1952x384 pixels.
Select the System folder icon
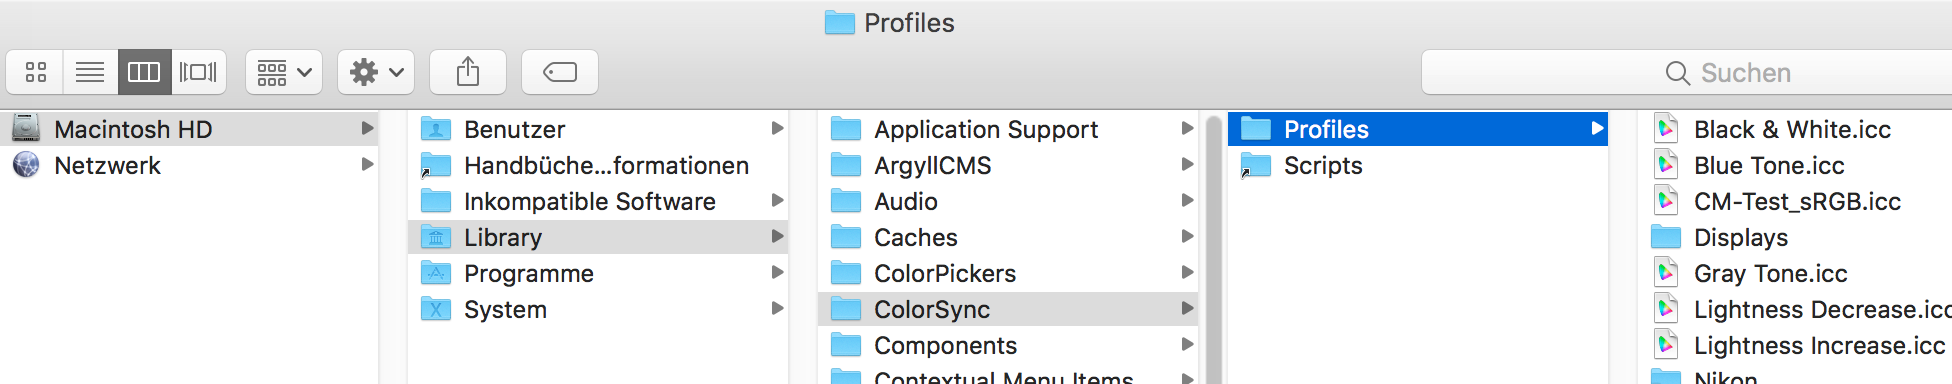(x=436, y=308)
